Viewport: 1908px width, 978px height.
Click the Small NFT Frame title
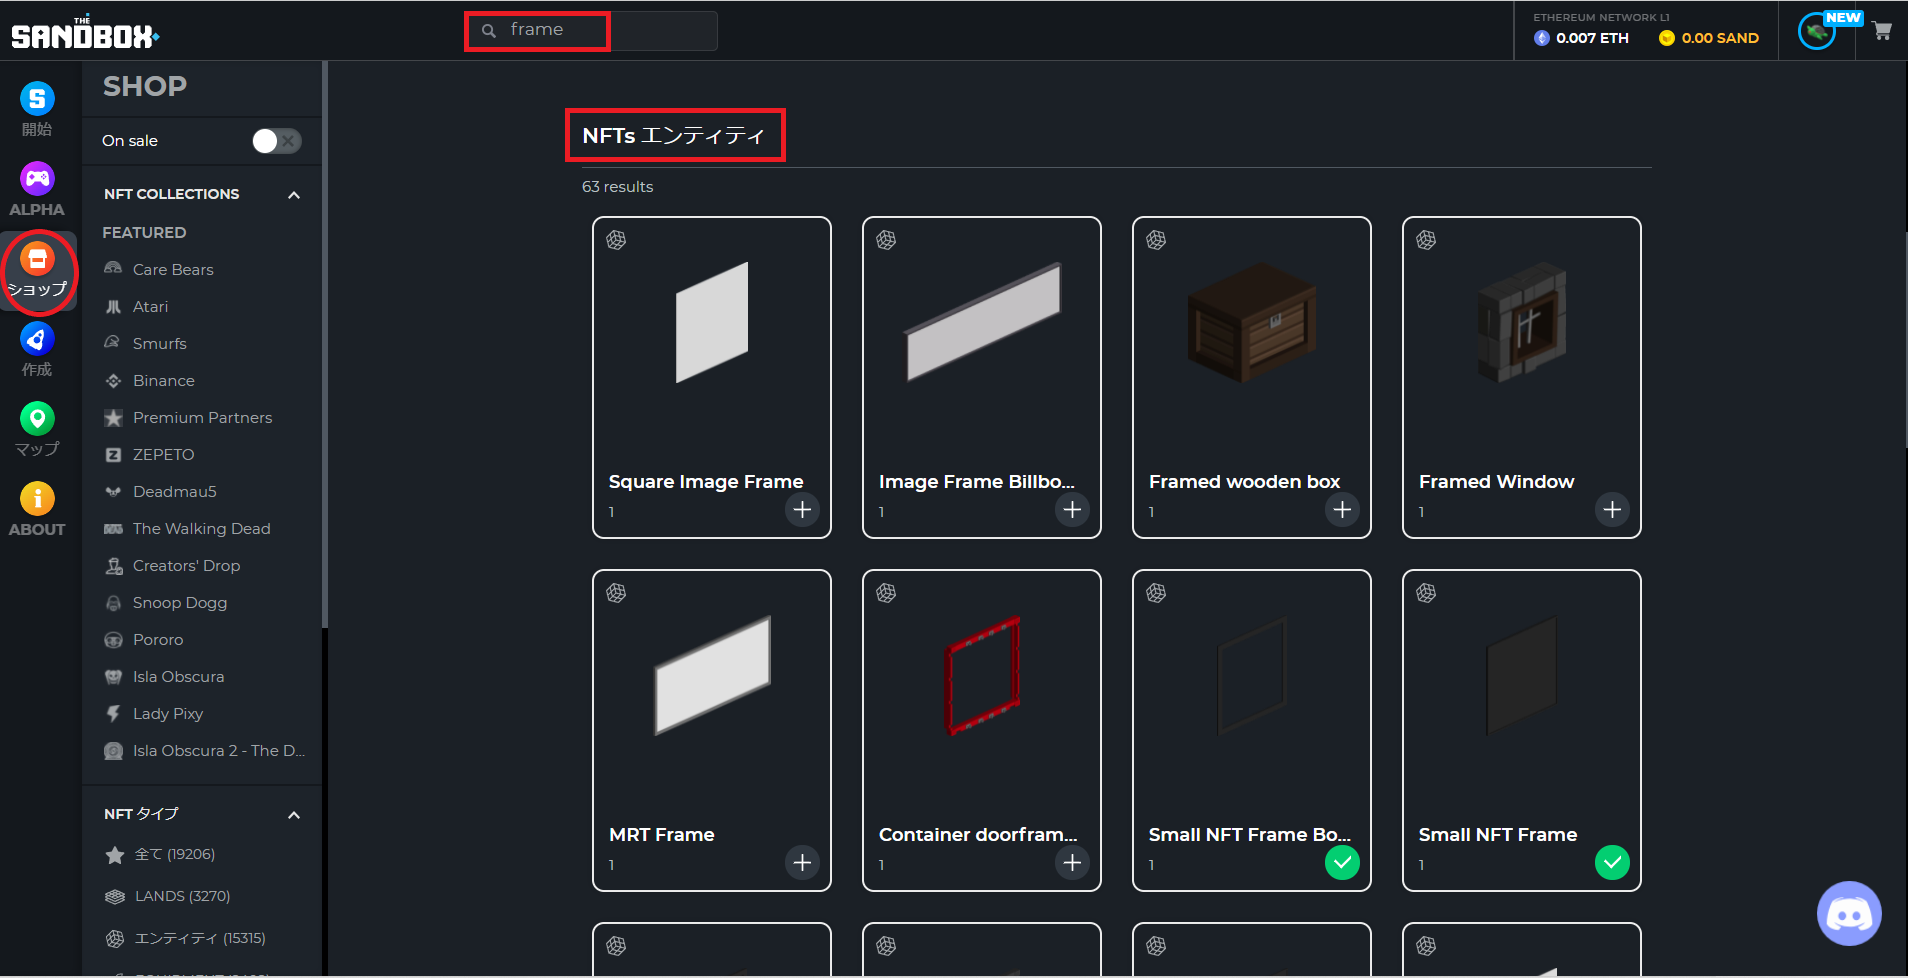click(x=1497, y=835)
